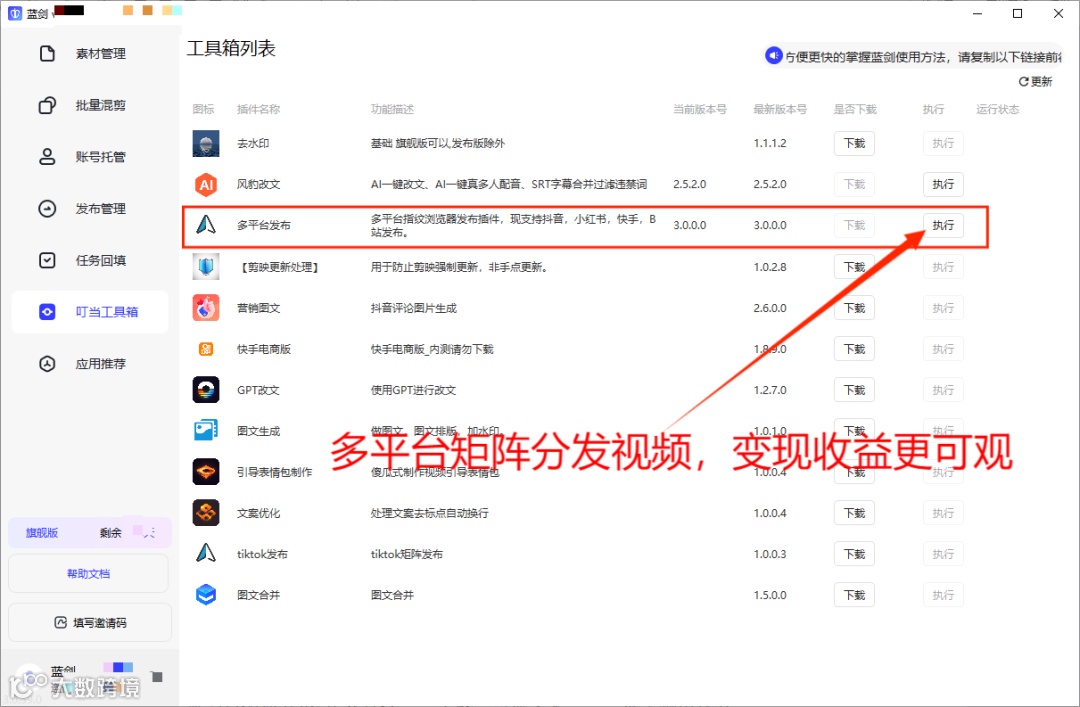Click the 图文生成 picture icon

(206, 431)
